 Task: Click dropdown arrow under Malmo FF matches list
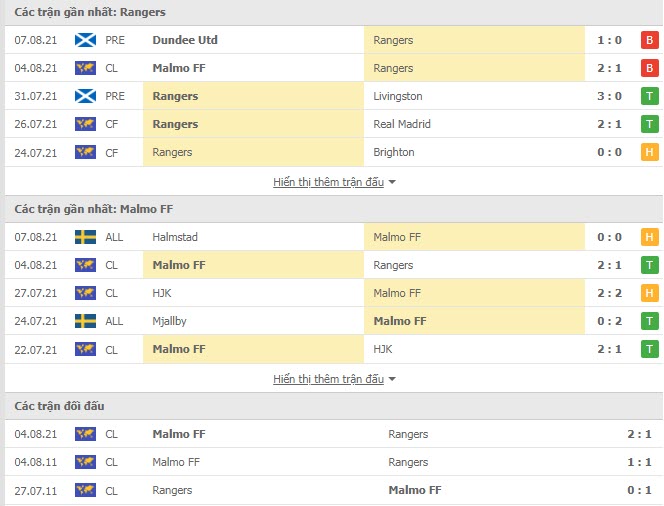(x=392, y=379)
